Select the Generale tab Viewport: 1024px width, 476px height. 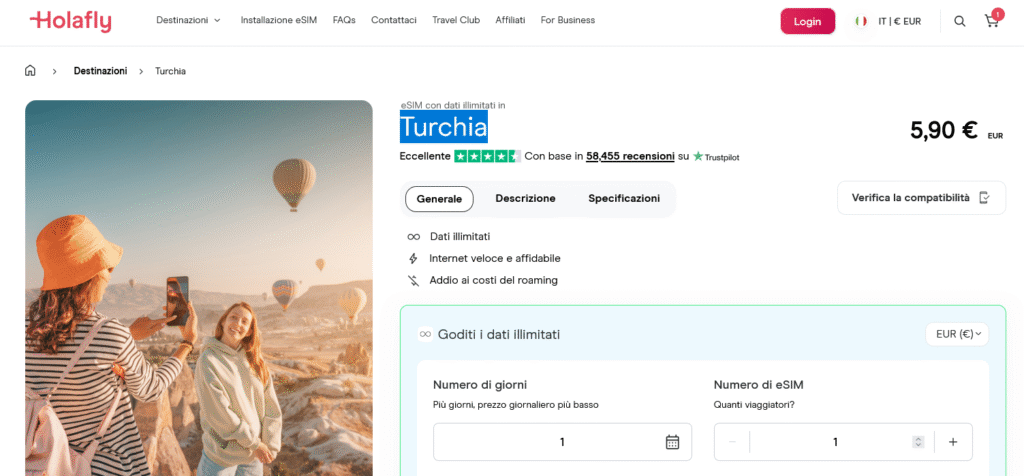pyautogui.click(x=440, y=199)
